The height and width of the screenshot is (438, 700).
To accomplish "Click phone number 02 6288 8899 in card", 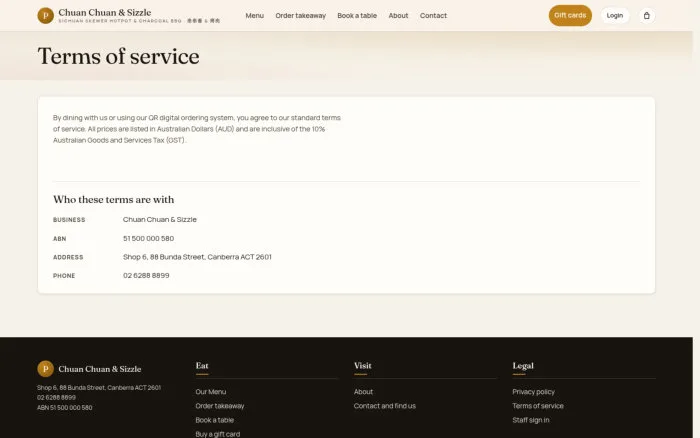I will 146,275.
